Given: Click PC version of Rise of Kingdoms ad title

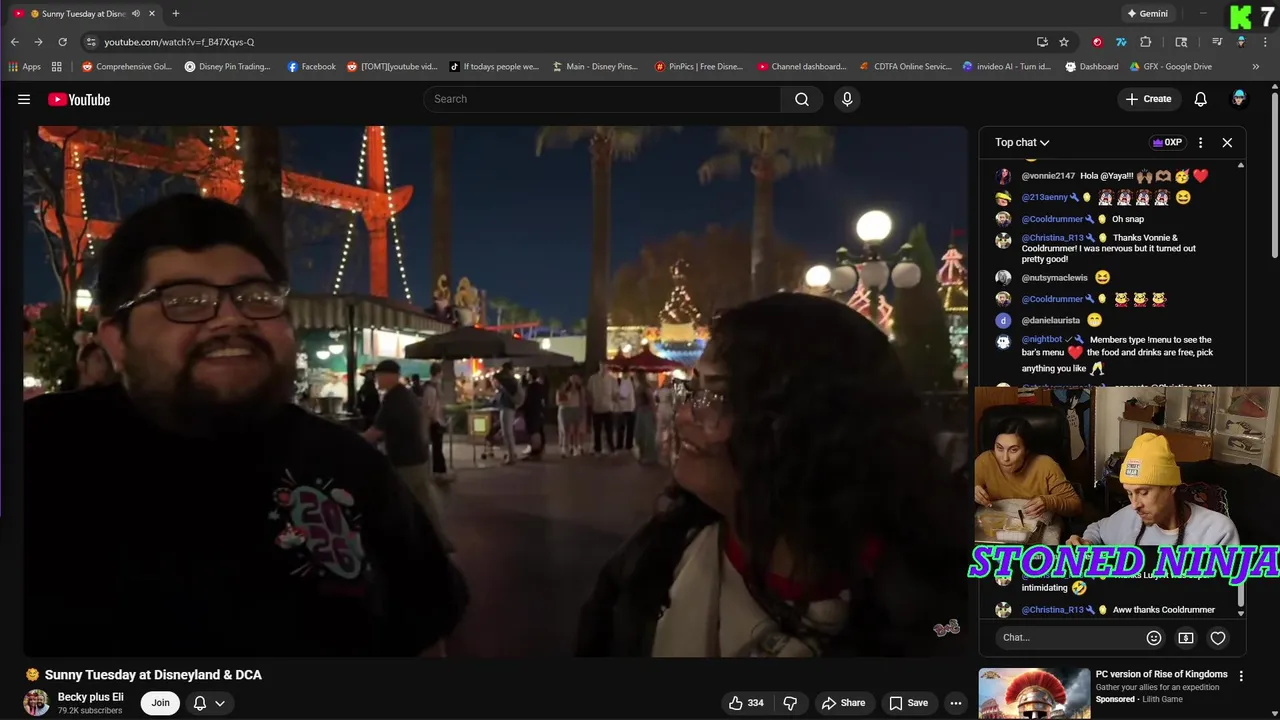Looking at the screenshot, I should coord(1161,674).
